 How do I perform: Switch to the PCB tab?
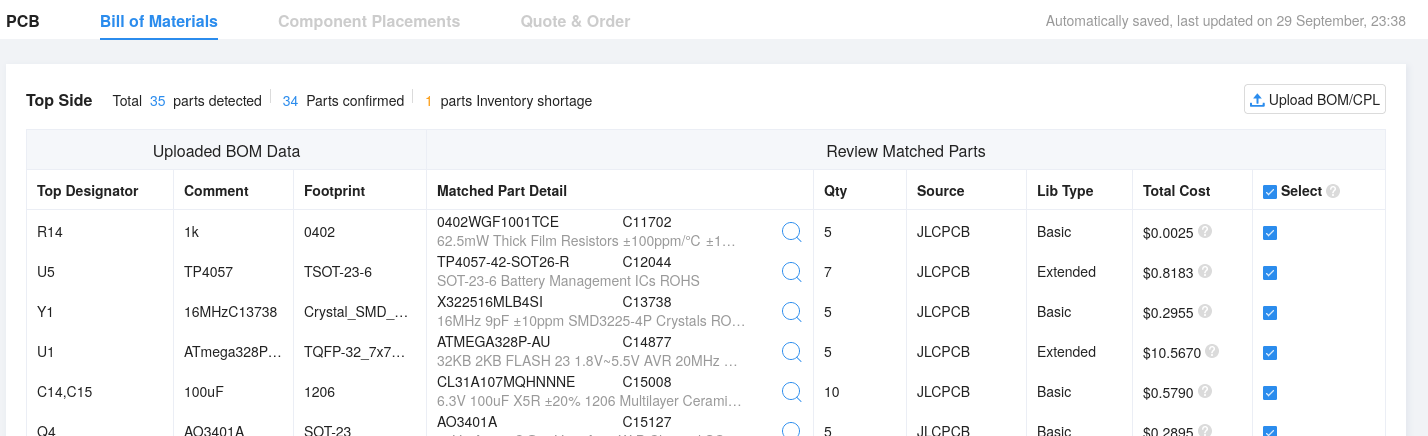click(23, 21)
